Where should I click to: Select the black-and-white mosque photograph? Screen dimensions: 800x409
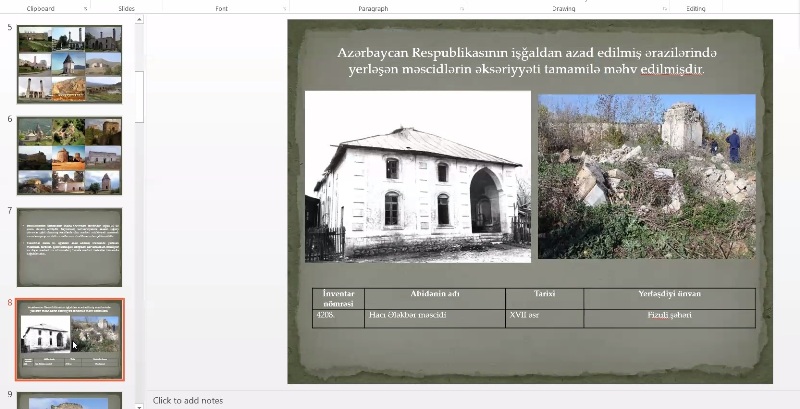tap(418, 177)
